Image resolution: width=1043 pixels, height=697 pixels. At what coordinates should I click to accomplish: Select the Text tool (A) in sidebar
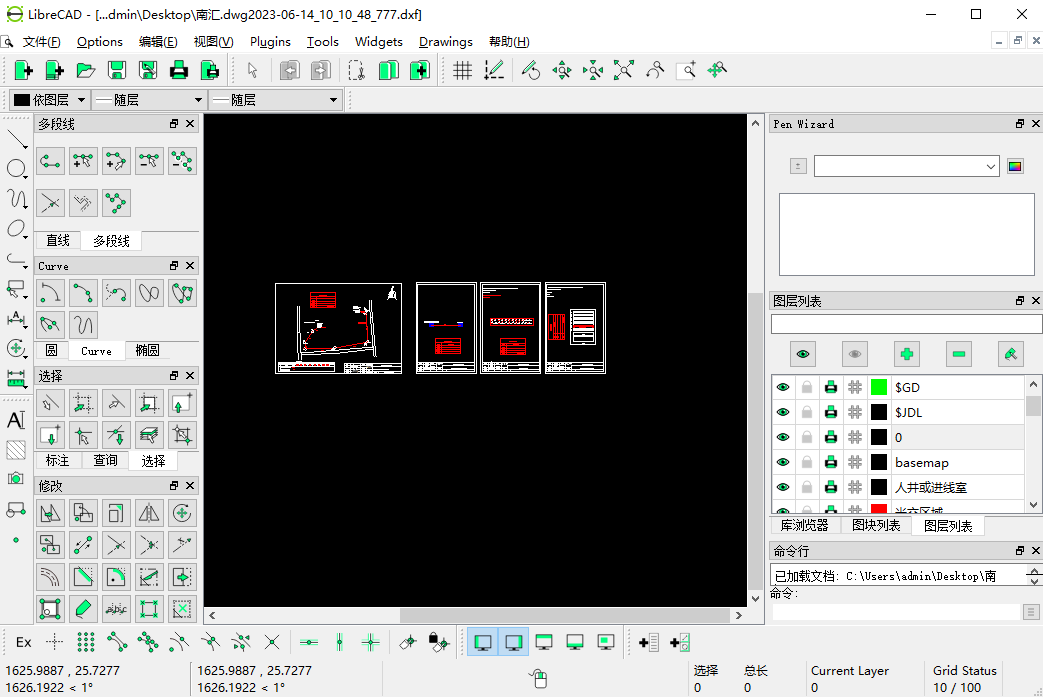click(16, 420)
